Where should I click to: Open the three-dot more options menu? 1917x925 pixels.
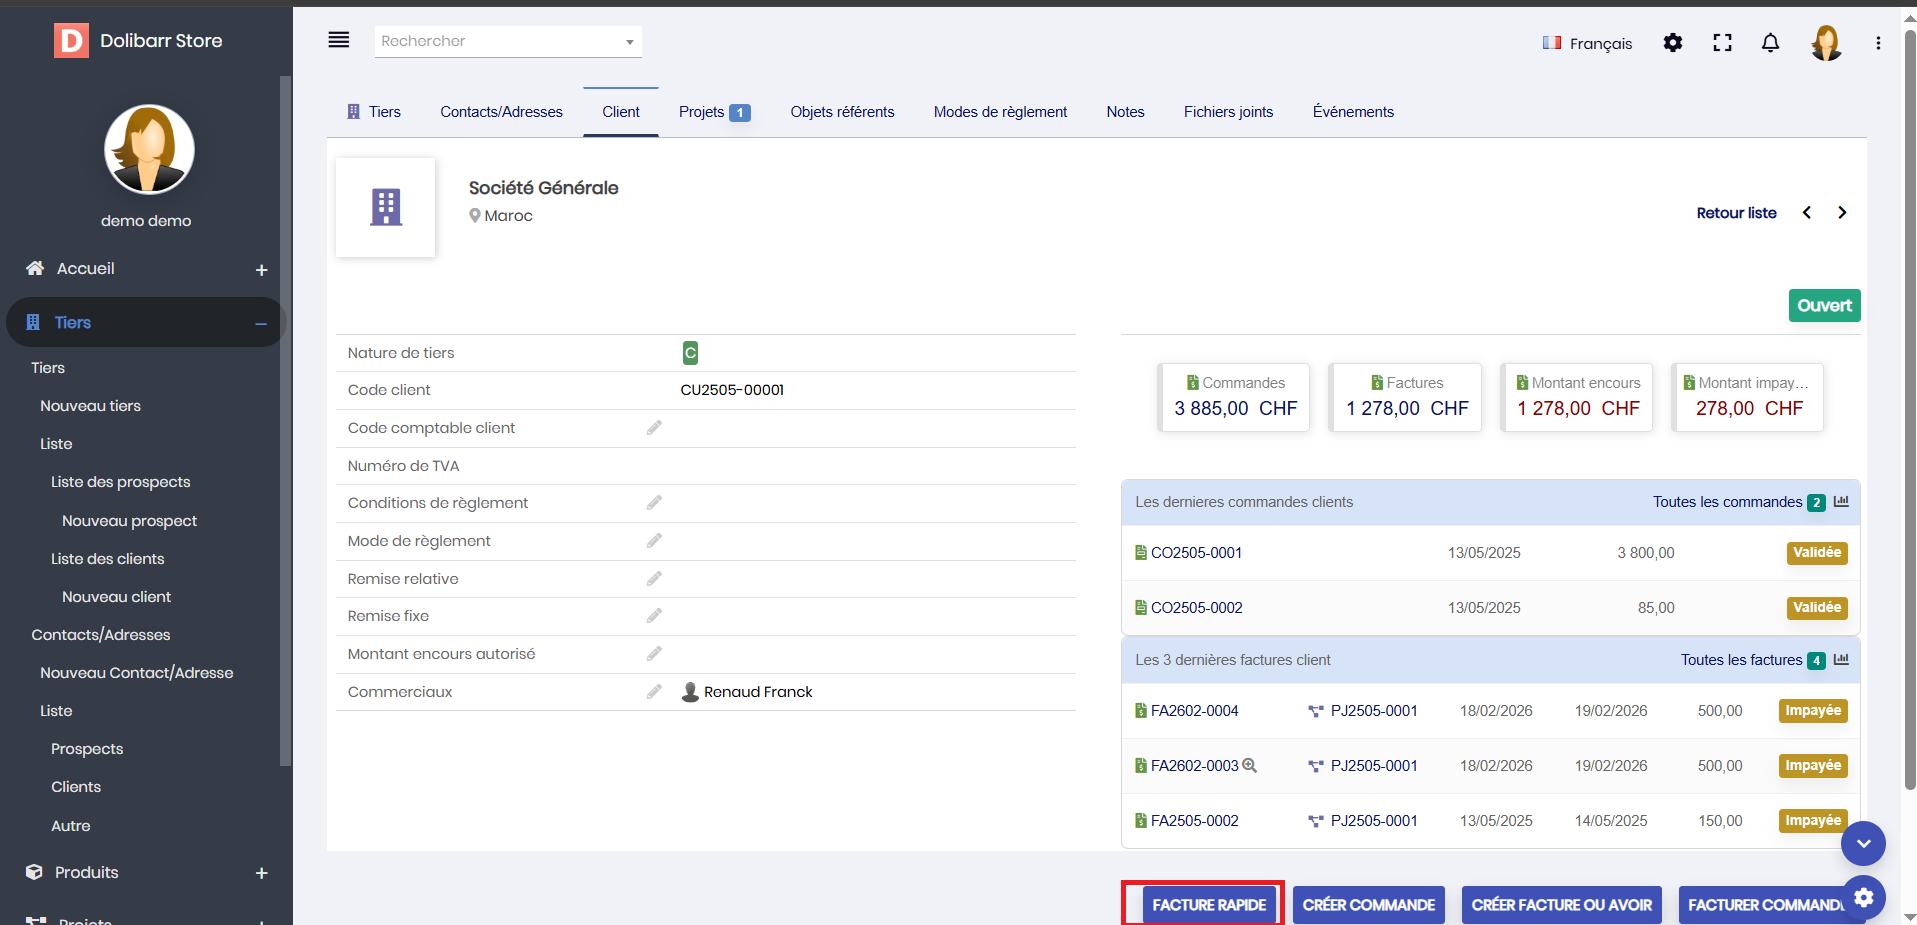coord(1878,43)
